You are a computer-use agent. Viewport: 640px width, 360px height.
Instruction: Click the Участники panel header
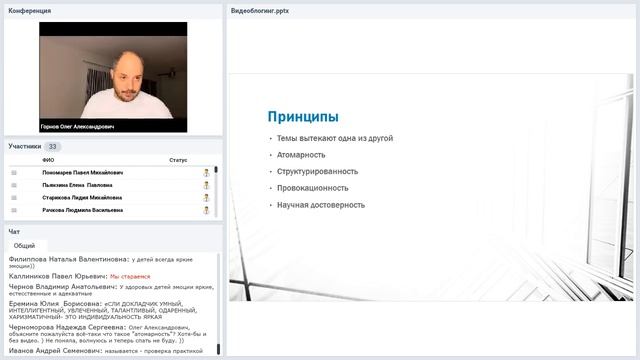(113, 147)
